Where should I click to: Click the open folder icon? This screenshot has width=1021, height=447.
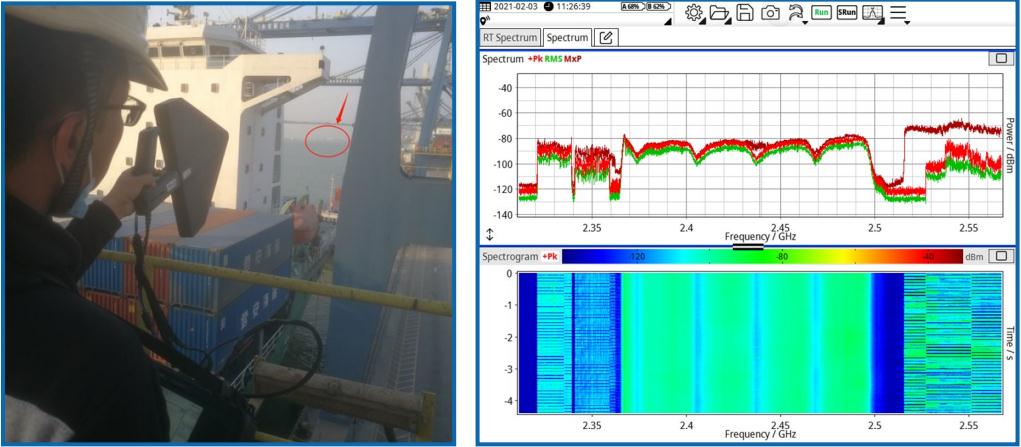point(719,12)
